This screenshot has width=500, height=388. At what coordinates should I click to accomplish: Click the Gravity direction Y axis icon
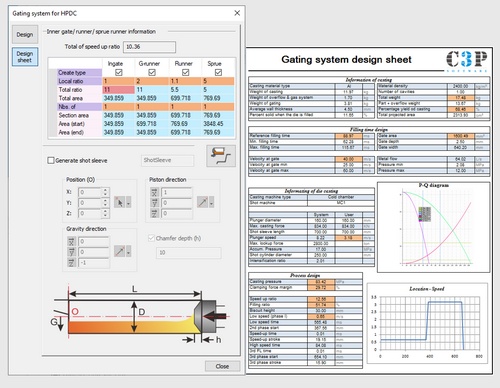click(71, 252)
